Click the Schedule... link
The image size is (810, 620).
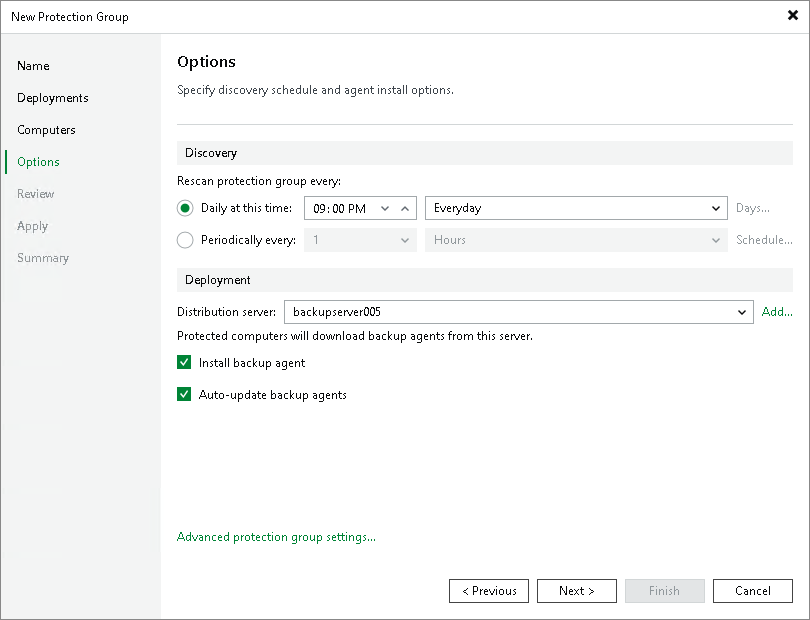(764, 240)
